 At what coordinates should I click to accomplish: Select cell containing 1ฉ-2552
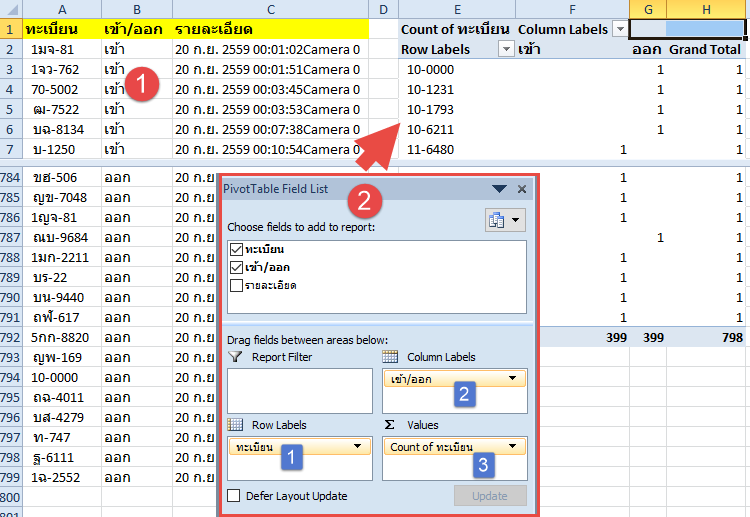click(62, 477)
